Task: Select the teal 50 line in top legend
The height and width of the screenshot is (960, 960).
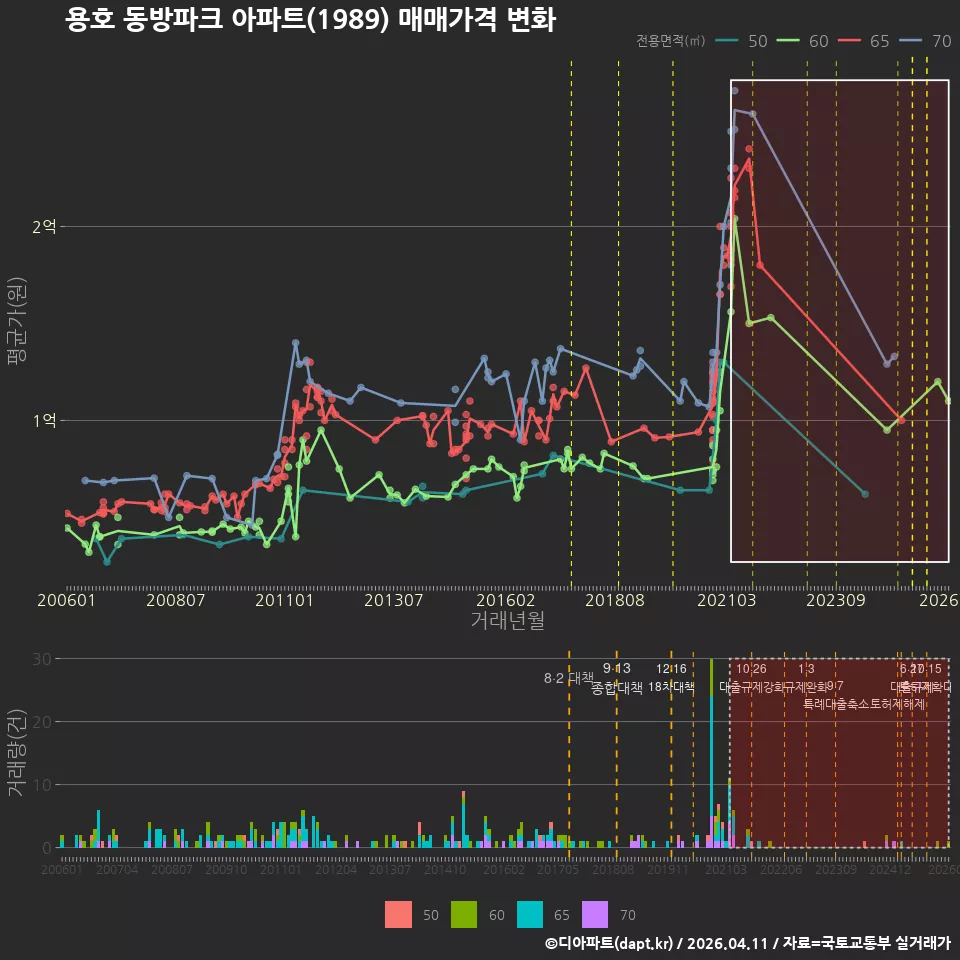Action: pos(727,41)
